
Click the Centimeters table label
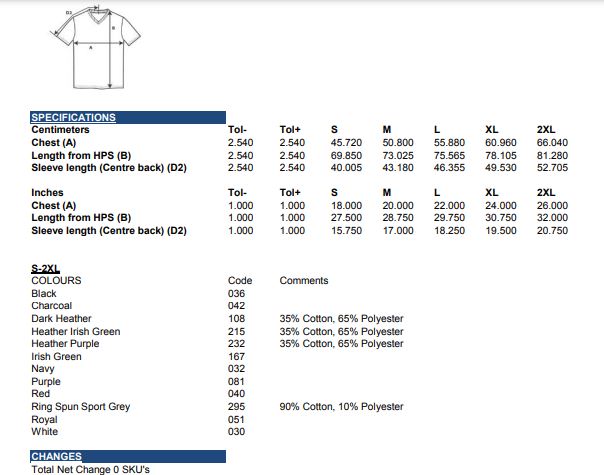[x=60, y=130]
